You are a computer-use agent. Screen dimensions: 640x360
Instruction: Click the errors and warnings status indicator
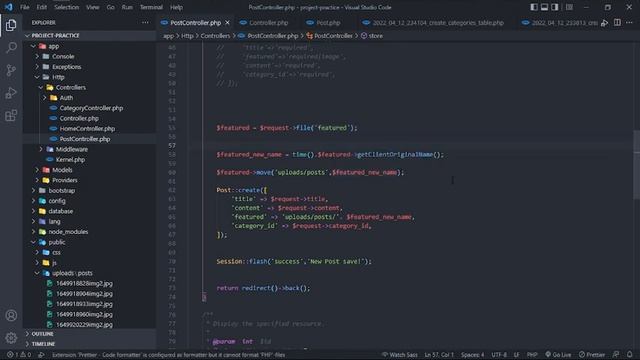tap(19, 355)
